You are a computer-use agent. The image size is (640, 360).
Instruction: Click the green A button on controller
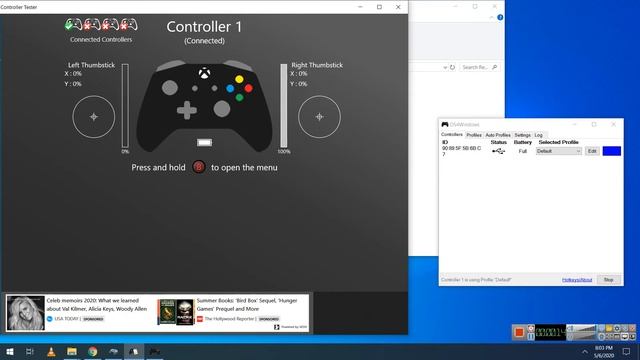[240, 97]
